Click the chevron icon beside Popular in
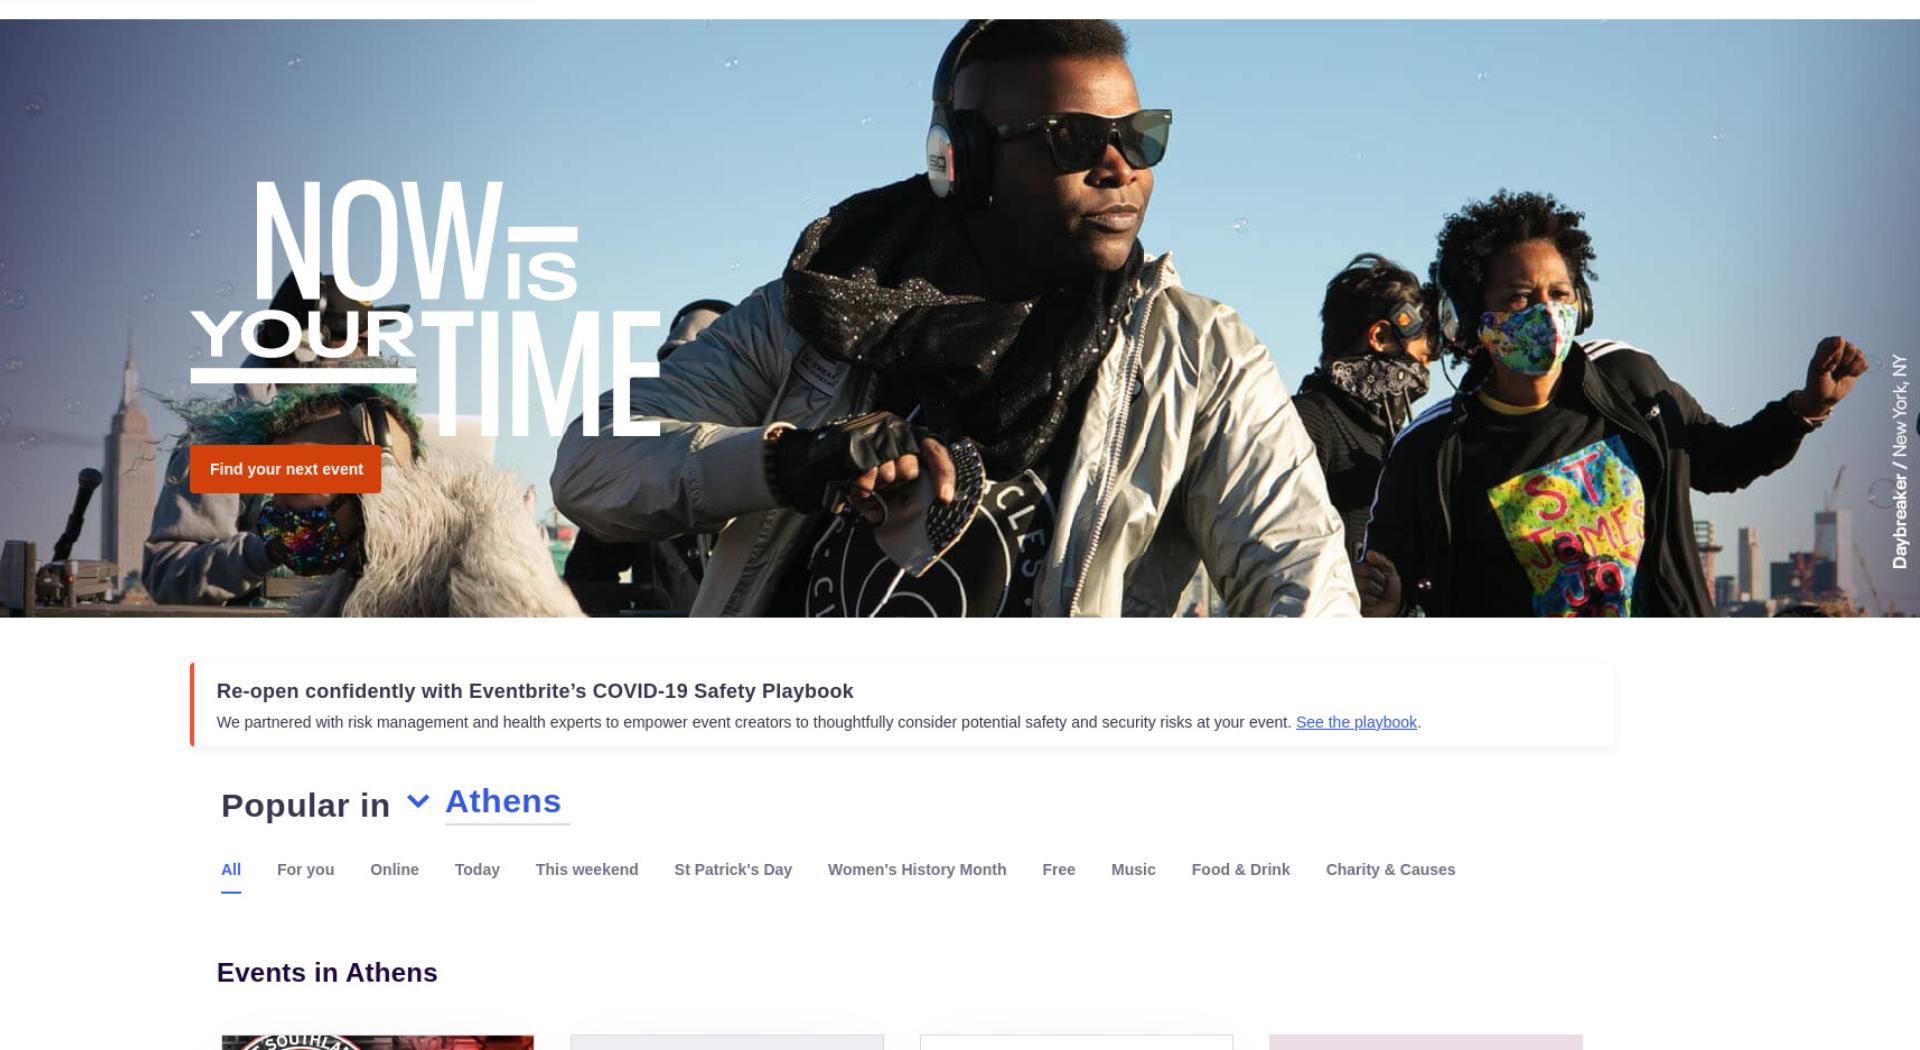 click(x=418, y=802)
